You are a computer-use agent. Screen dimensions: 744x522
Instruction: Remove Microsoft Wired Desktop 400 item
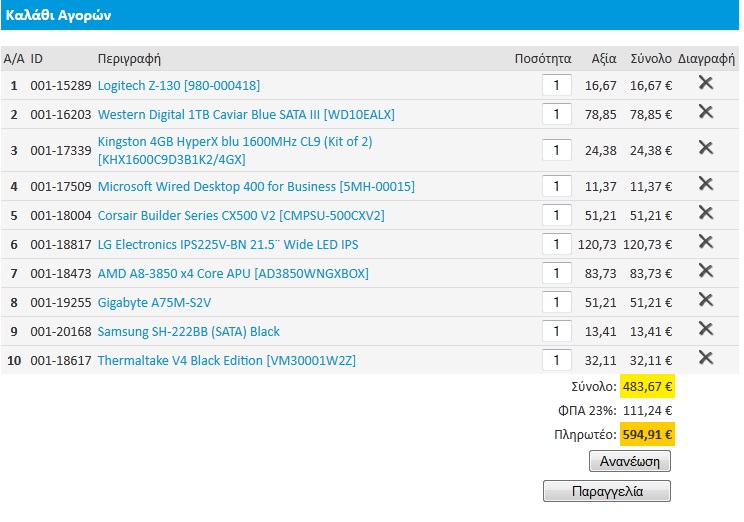pos(706,184)
